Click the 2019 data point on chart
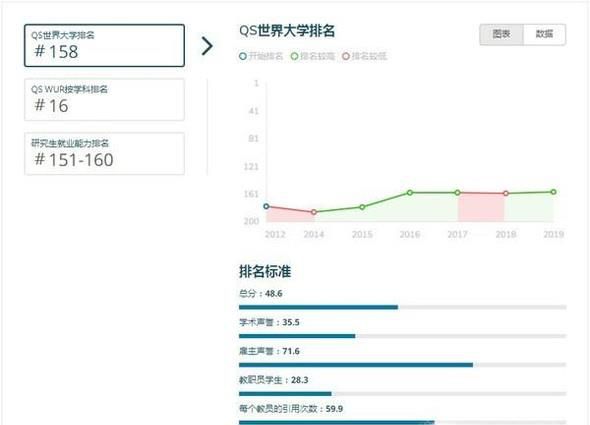This screenshot has width=590, height=425. (x=554, y=192)
